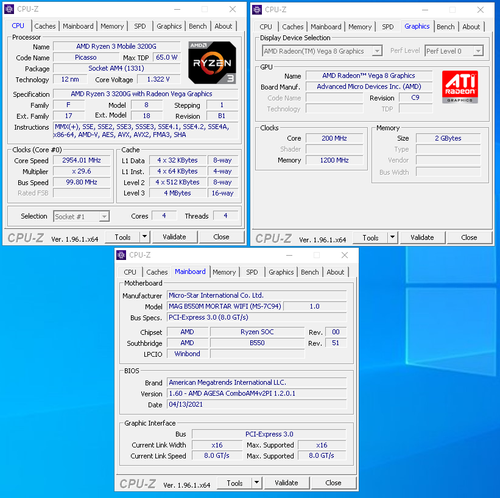
Task: Click the Multiplier value x 29.6
Action: pyautogui.click(x=82, y=171)
